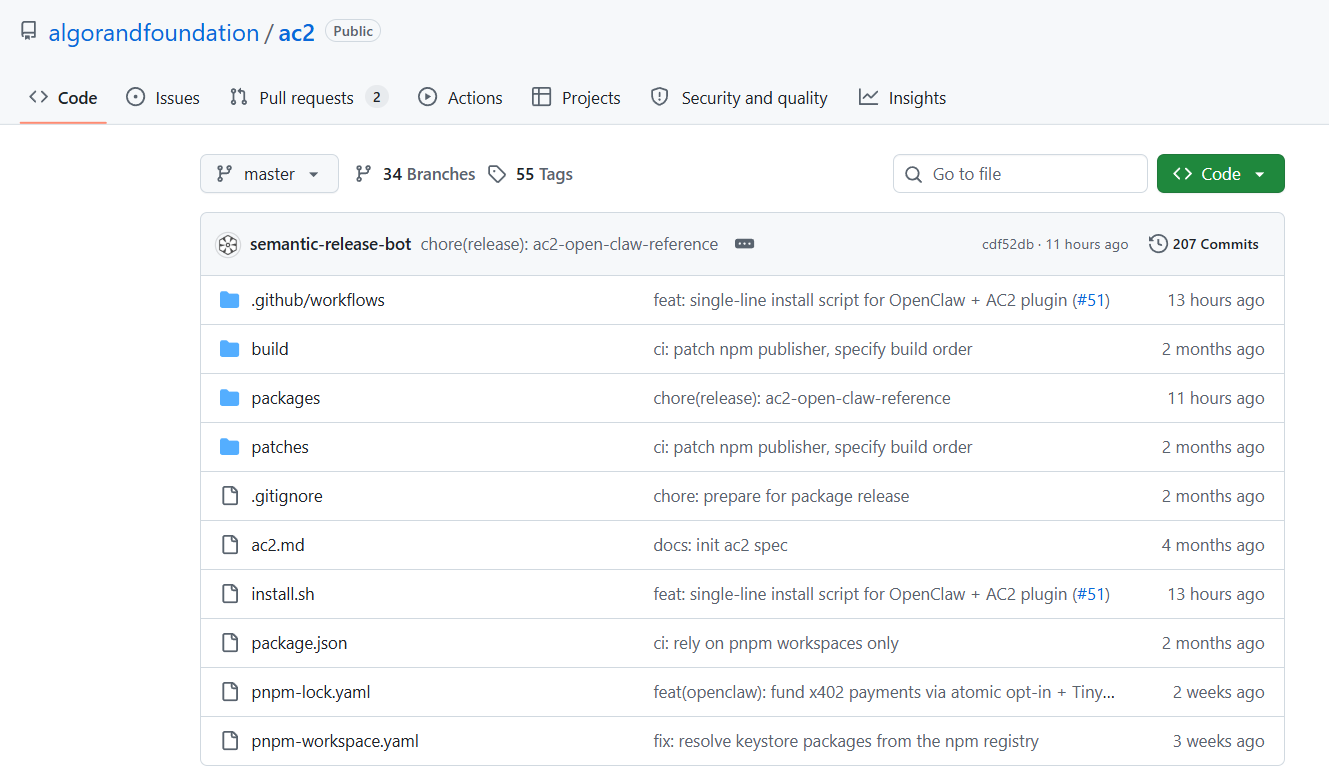Open the install.sh file
1329x784 pixels.
click(283, 594)
